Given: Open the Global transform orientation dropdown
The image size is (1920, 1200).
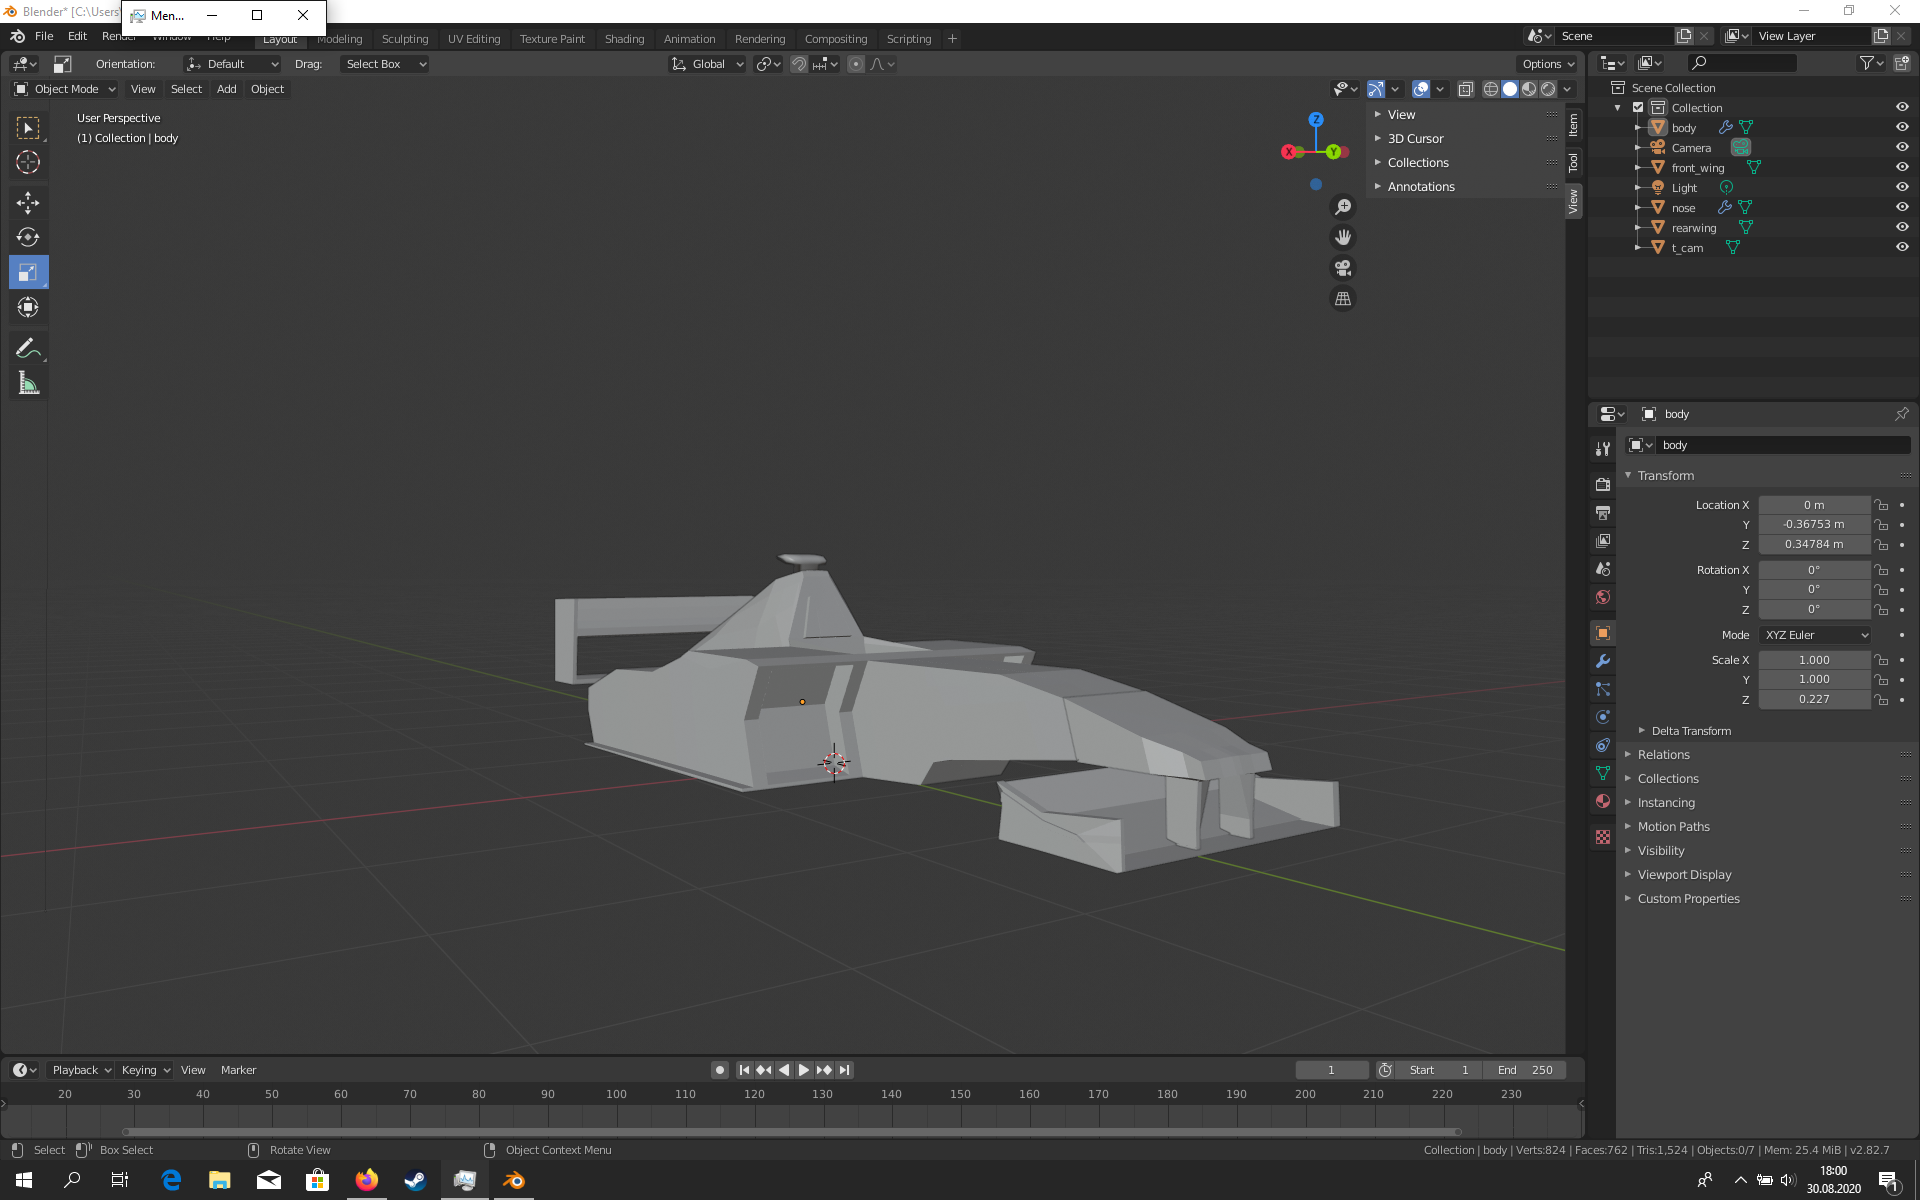Looking at the screenshot, I should pyautogui.click(x=708, y=64).
